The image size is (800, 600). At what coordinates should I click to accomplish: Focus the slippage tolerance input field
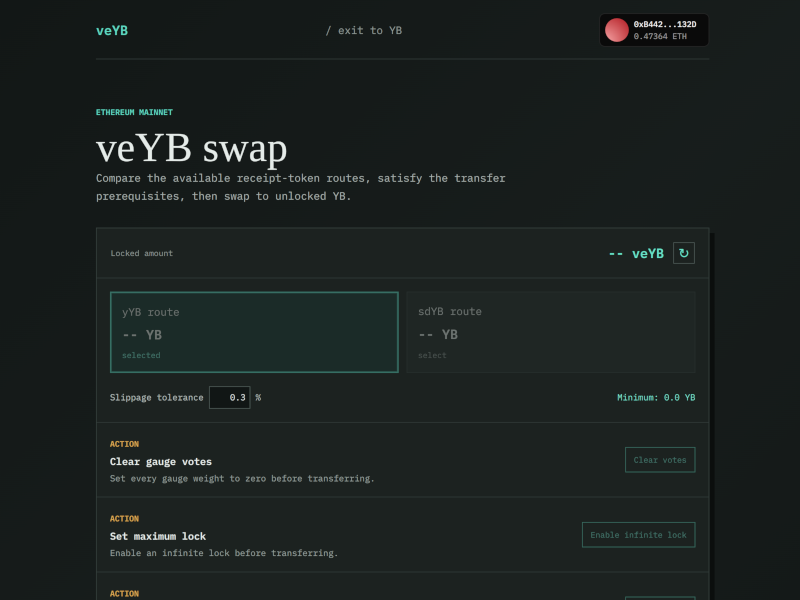(230, 397)
